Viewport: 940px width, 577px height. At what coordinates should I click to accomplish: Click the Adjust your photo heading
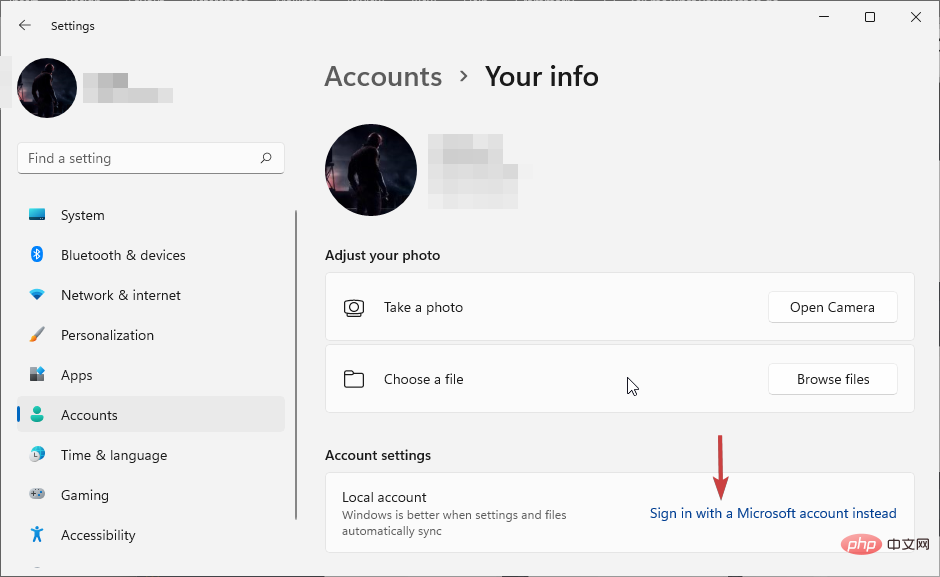point(382,256)
